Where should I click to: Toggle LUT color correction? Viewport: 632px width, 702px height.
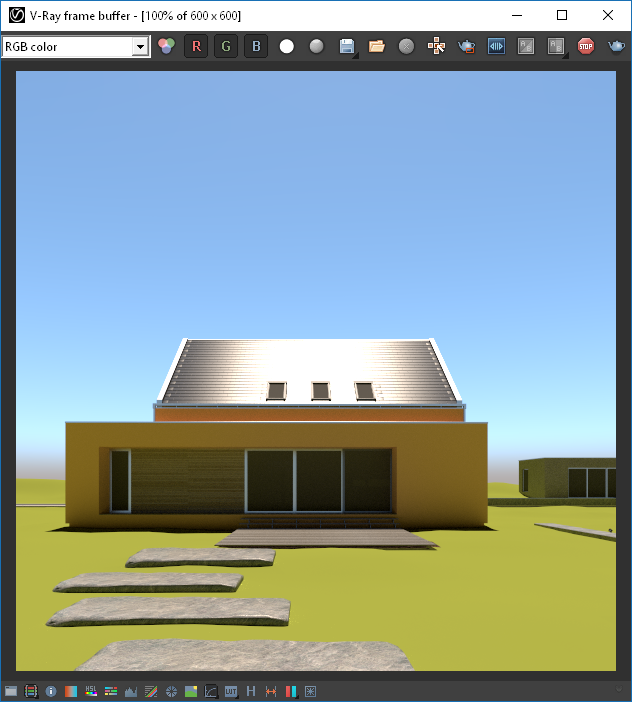(231, 691)
